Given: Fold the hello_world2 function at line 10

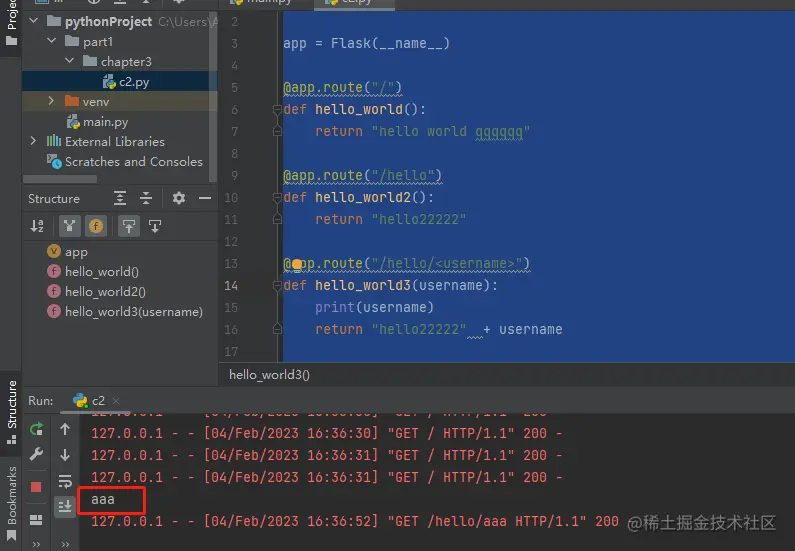Looking at the screenshot, I should (x=277, y=197).
